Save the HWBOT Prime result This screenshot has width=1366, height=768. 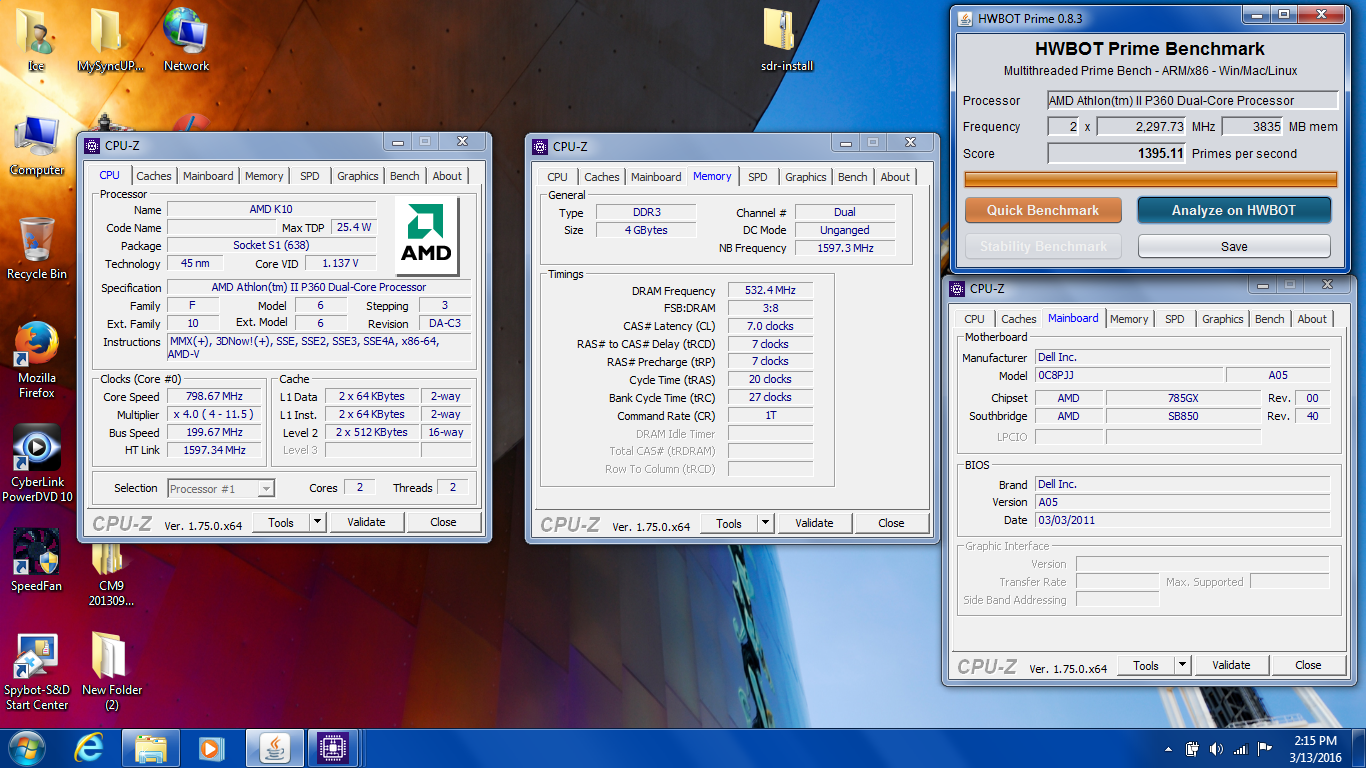pyautogui.click(x=1234, y=246)
